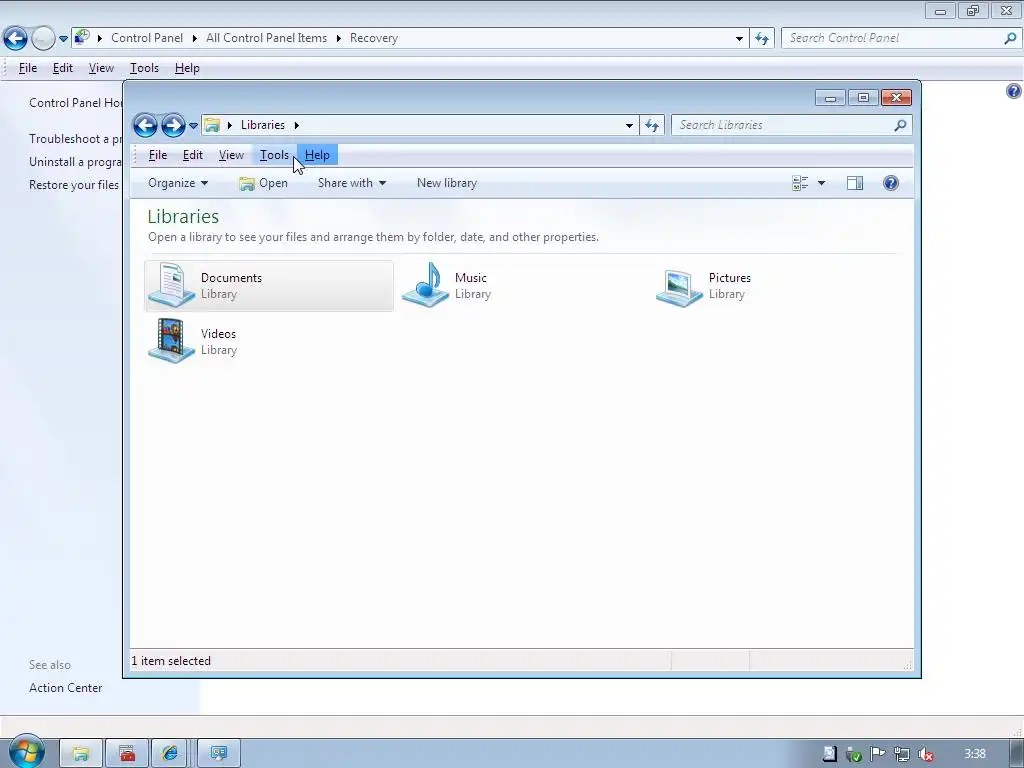Open red toolbox app on taskbar
Screen dimensions: 1024x768
(127, 754)
